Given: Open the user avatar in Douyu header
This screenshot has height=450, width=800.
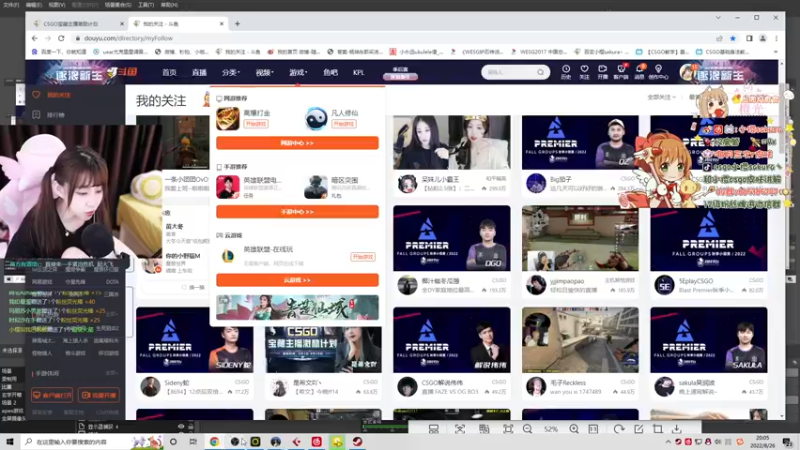Looking at the screenshot, I should (687, 72).
